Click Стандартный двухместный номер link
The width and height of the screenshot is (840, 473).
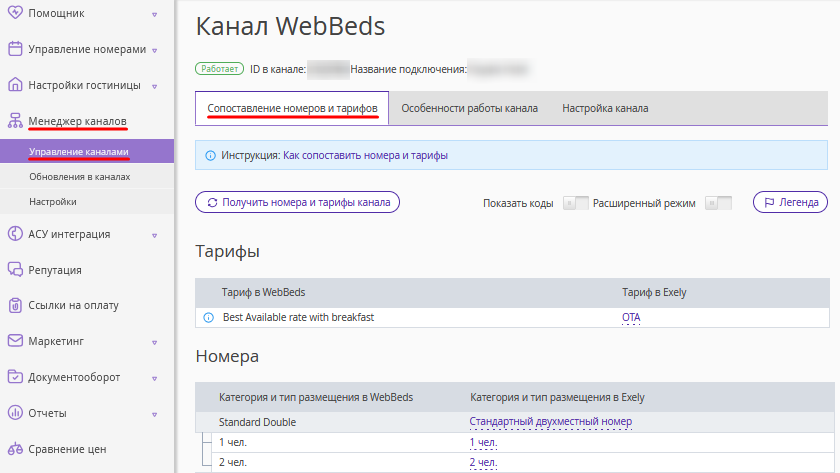(551, 422)
